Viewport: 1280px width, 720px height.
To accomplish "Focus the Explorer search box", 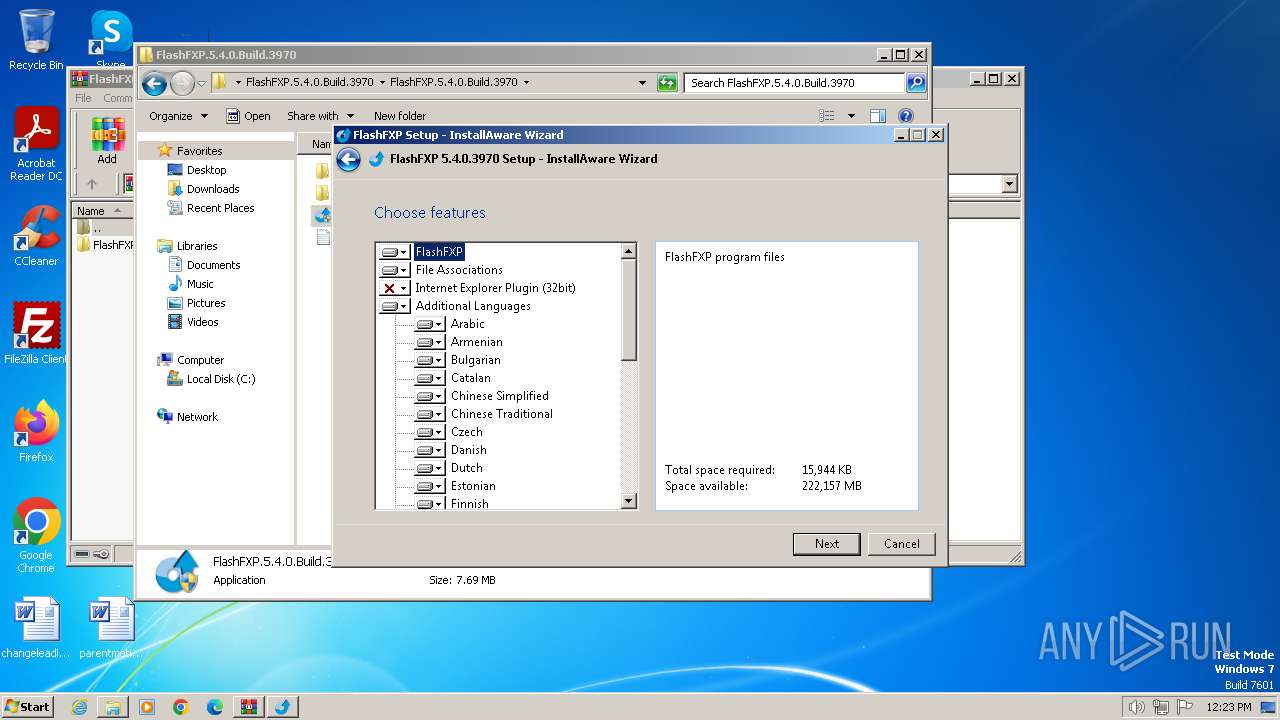I will 795,83.
